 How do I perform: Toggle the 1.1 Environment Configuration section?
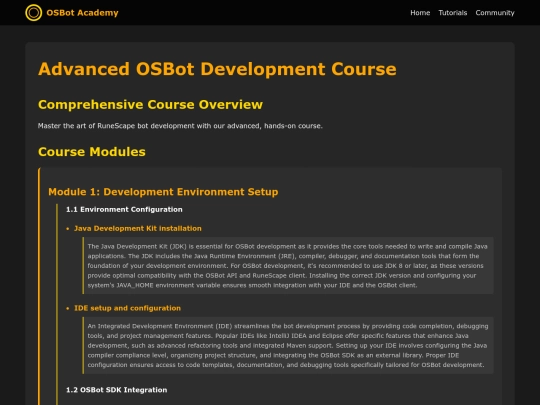pyautogui.click(x=124, y=209)
